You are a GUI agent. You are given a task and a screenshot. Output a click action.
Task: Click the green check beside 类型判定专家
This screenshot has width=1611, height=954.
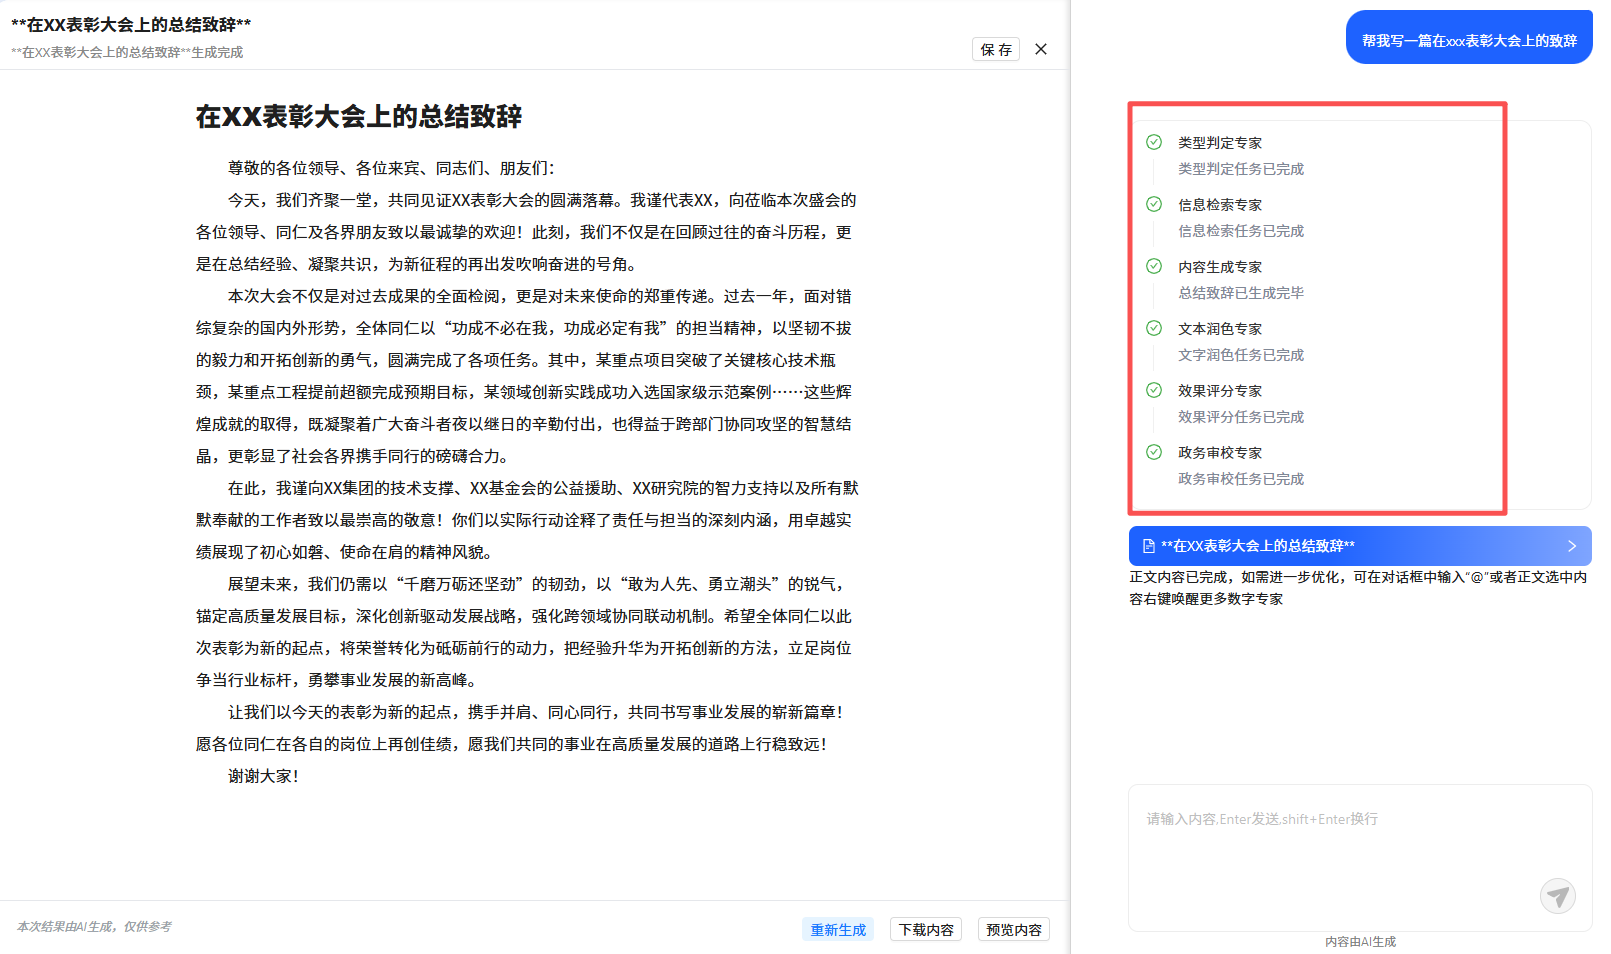click(1154, 142)
